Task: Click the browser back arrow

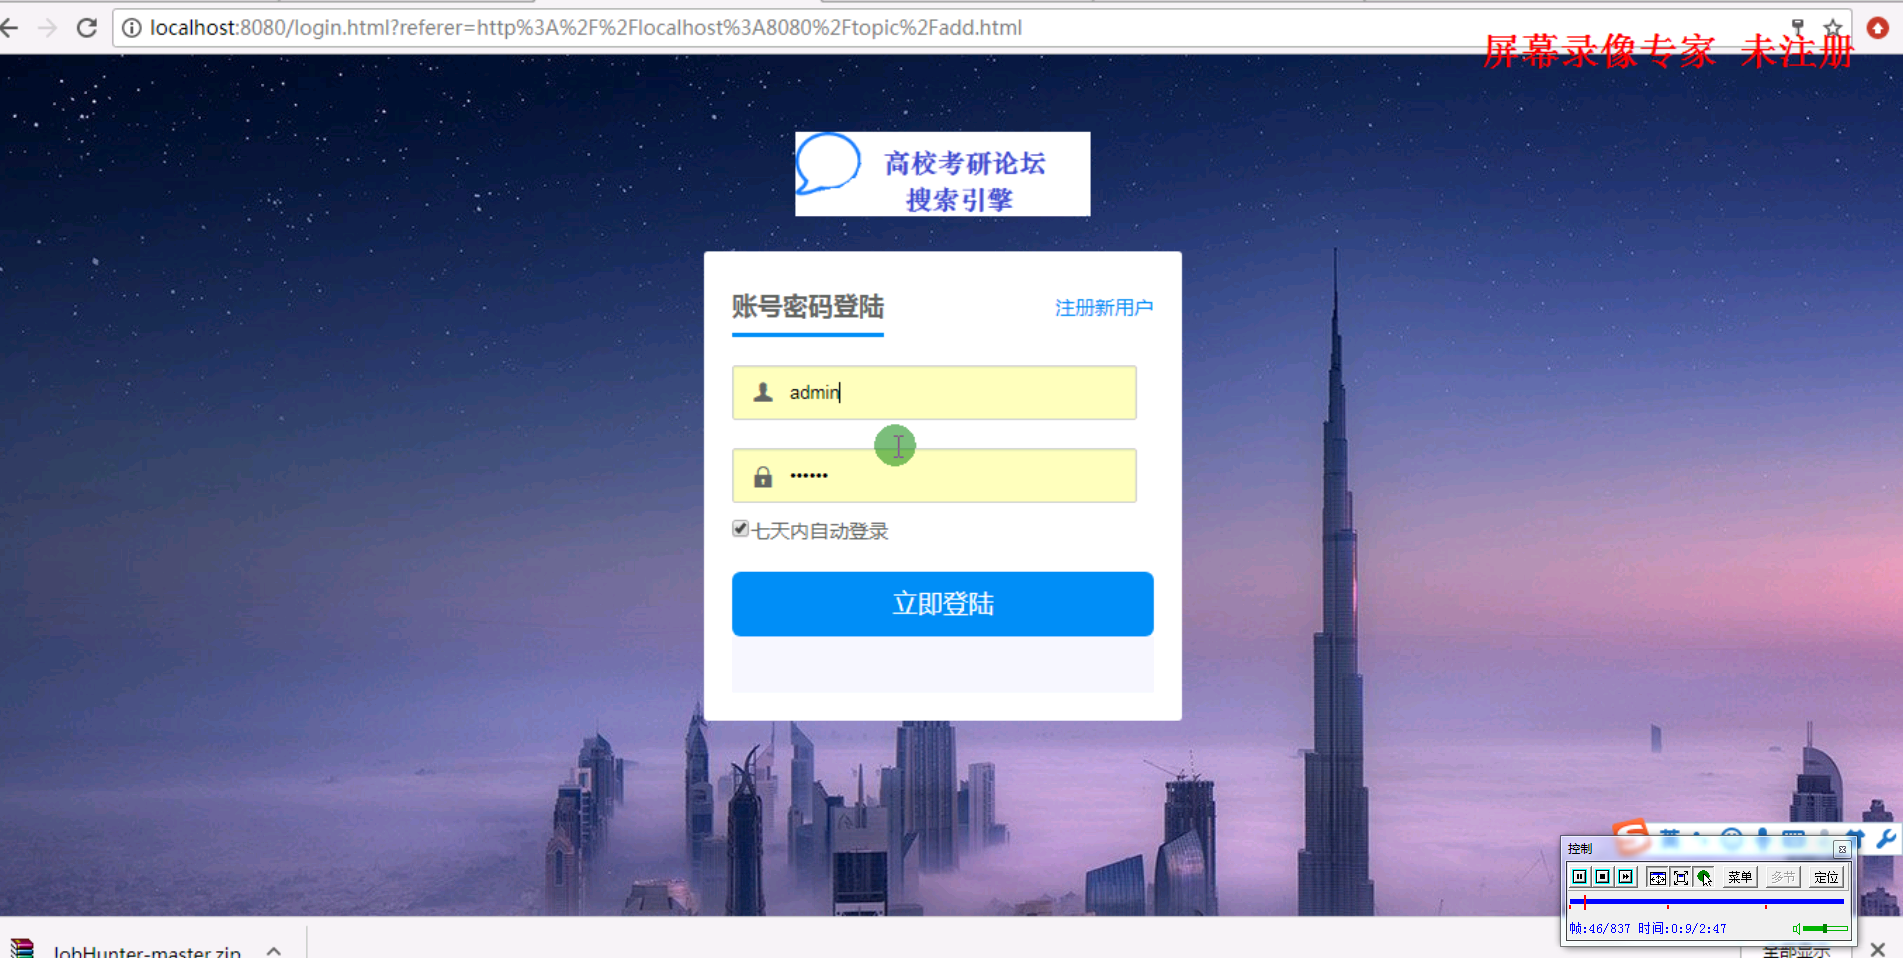Action: (x=8, y=27)
